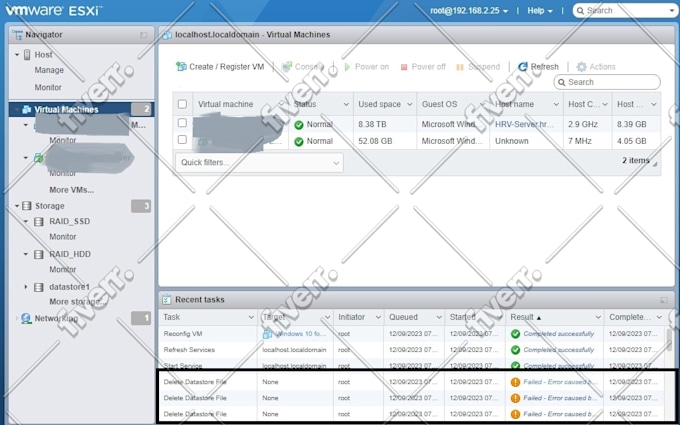Open the Host name column dropdown arrow
The image size is (680, 425).
point(556,105)
